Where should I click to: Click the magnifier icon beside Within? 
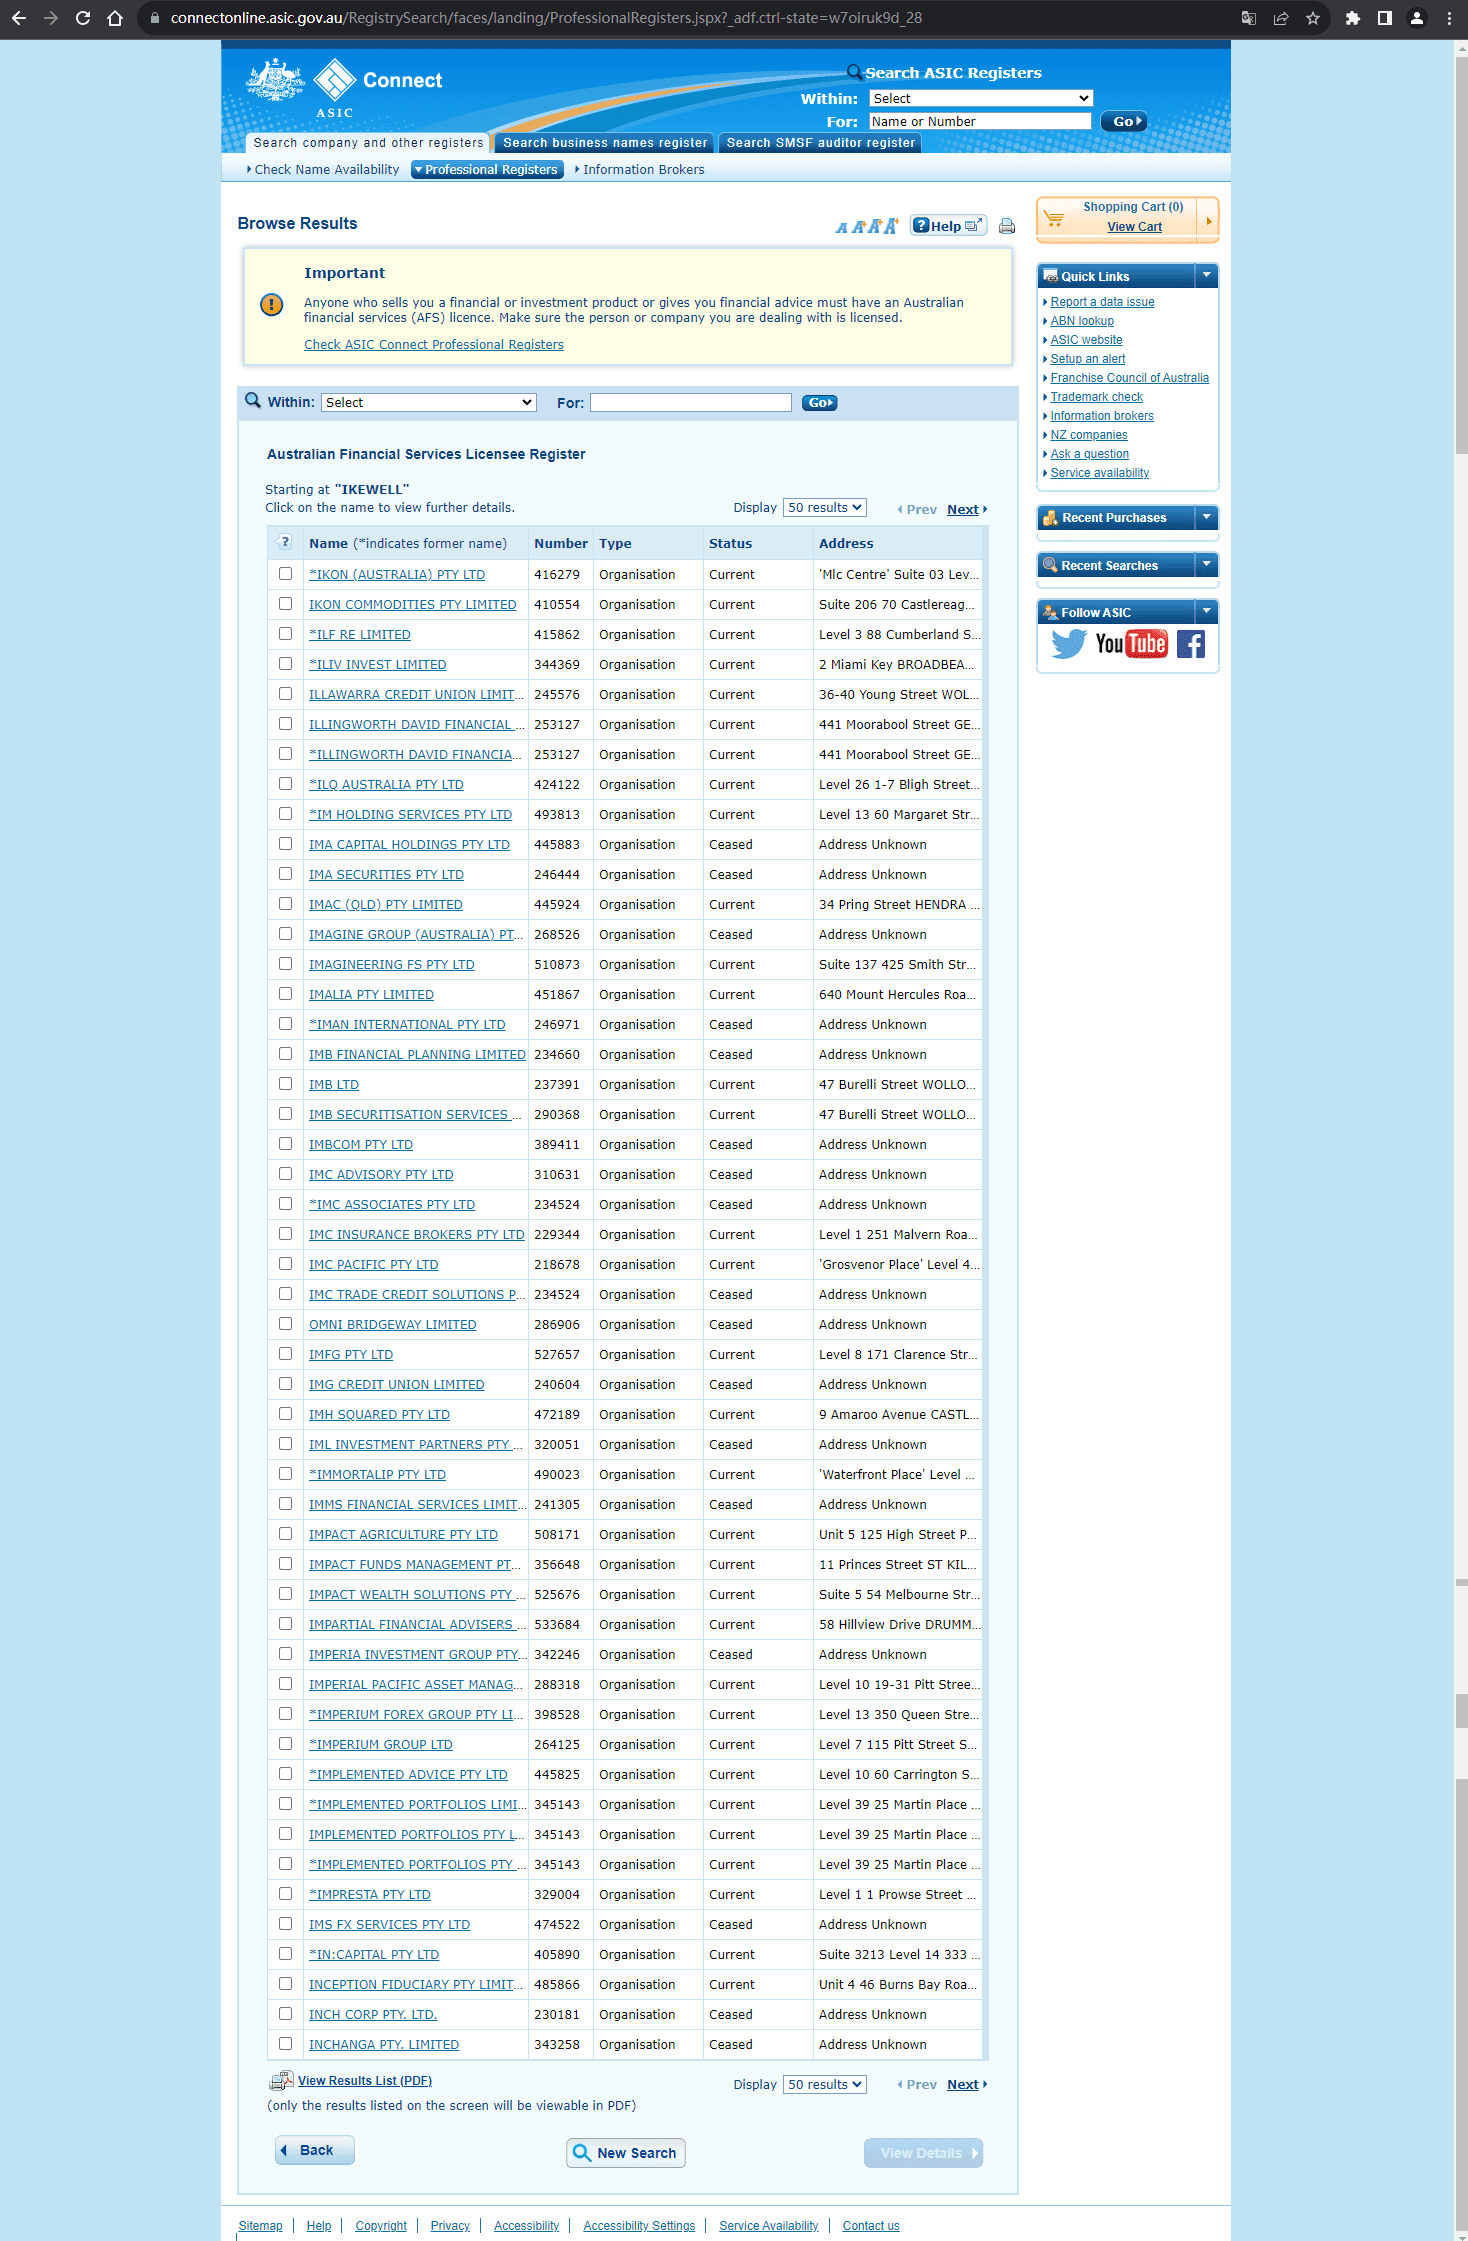point(253,401)
